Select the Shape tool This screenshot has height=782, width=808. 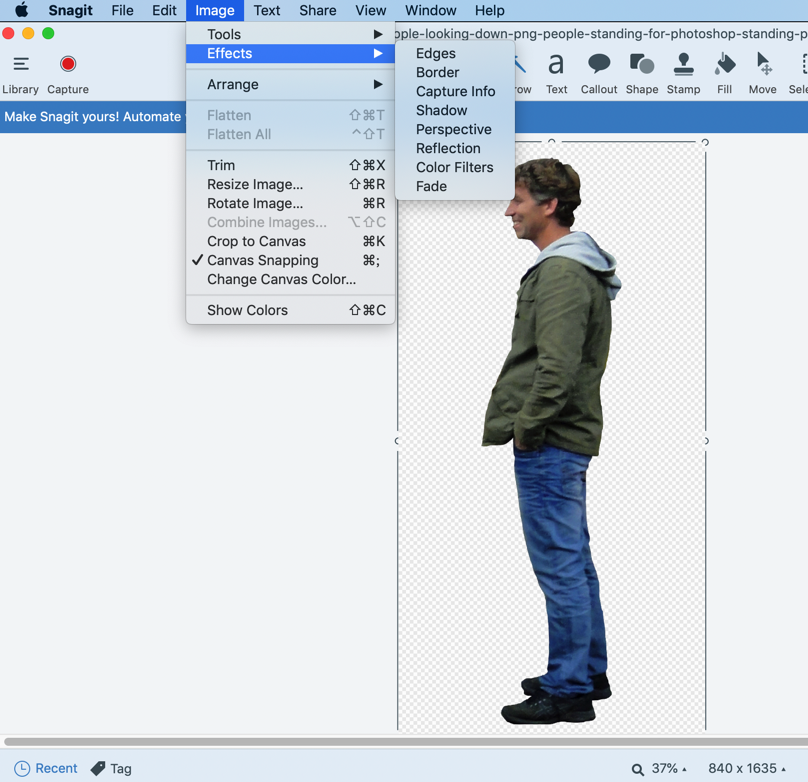pyautogui.click(x=642, y=66)
